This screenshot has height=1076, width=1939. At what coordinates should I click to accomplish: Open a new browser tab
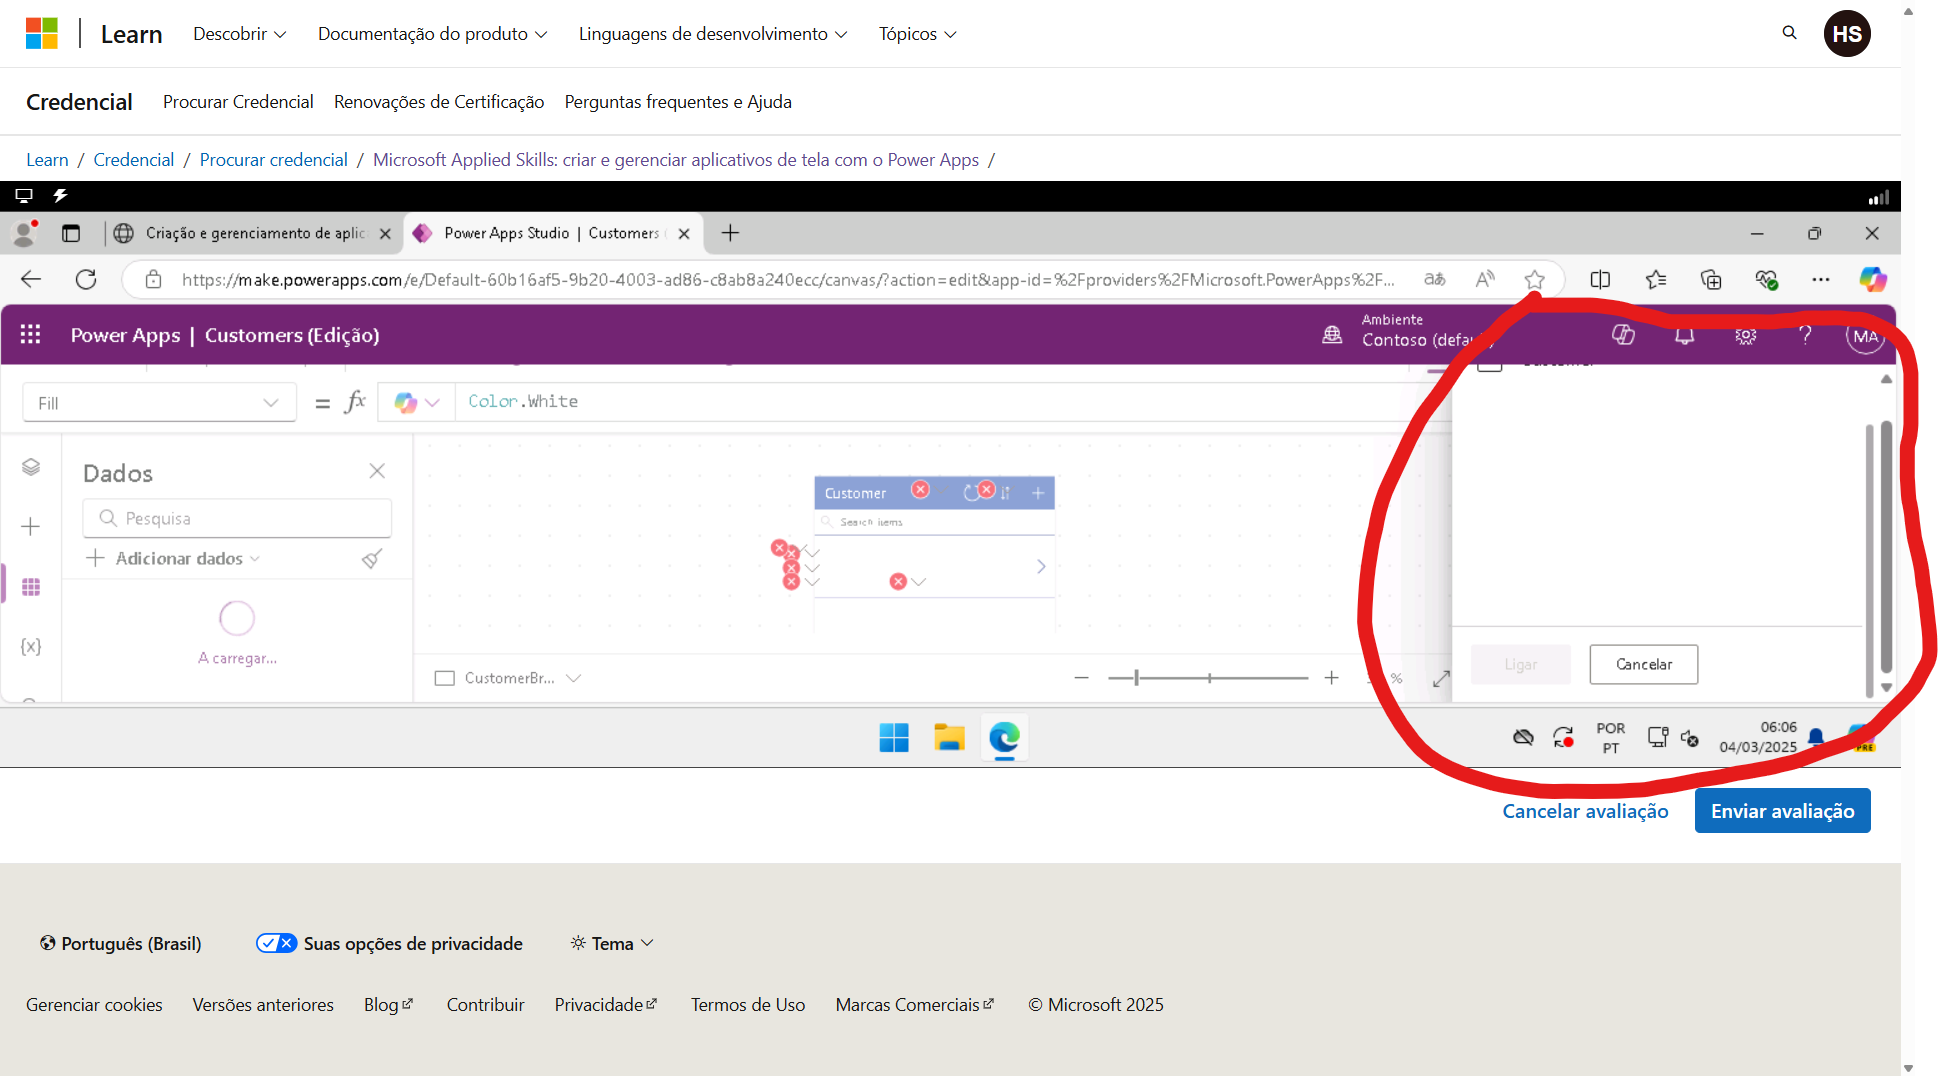731,233
